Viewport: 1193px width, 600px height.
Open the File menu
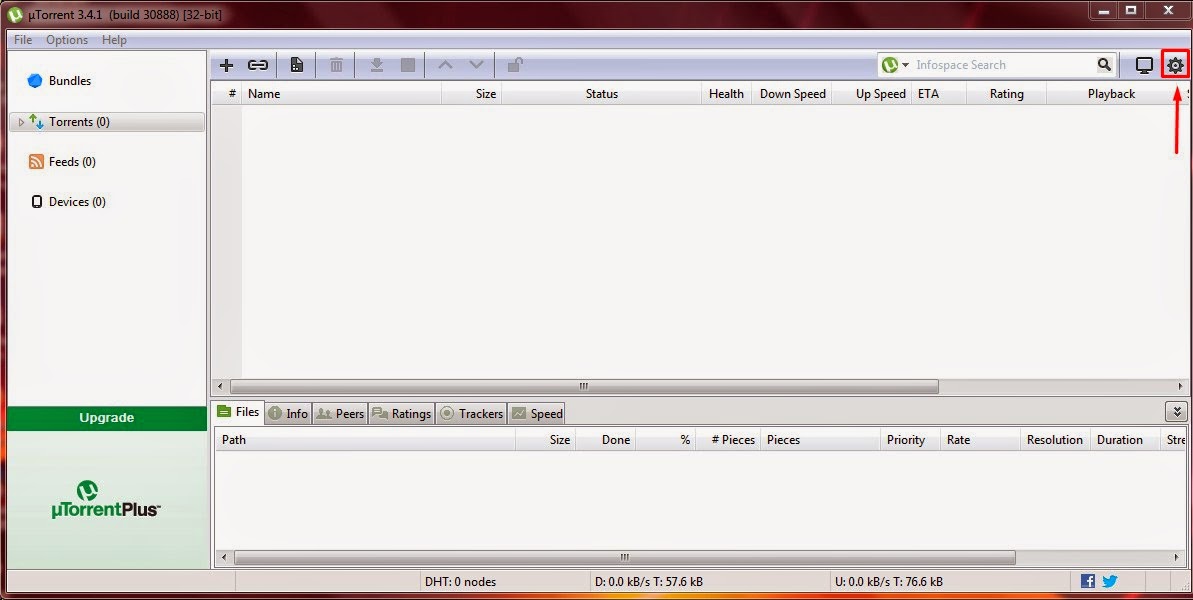click(x=23, y=40)
